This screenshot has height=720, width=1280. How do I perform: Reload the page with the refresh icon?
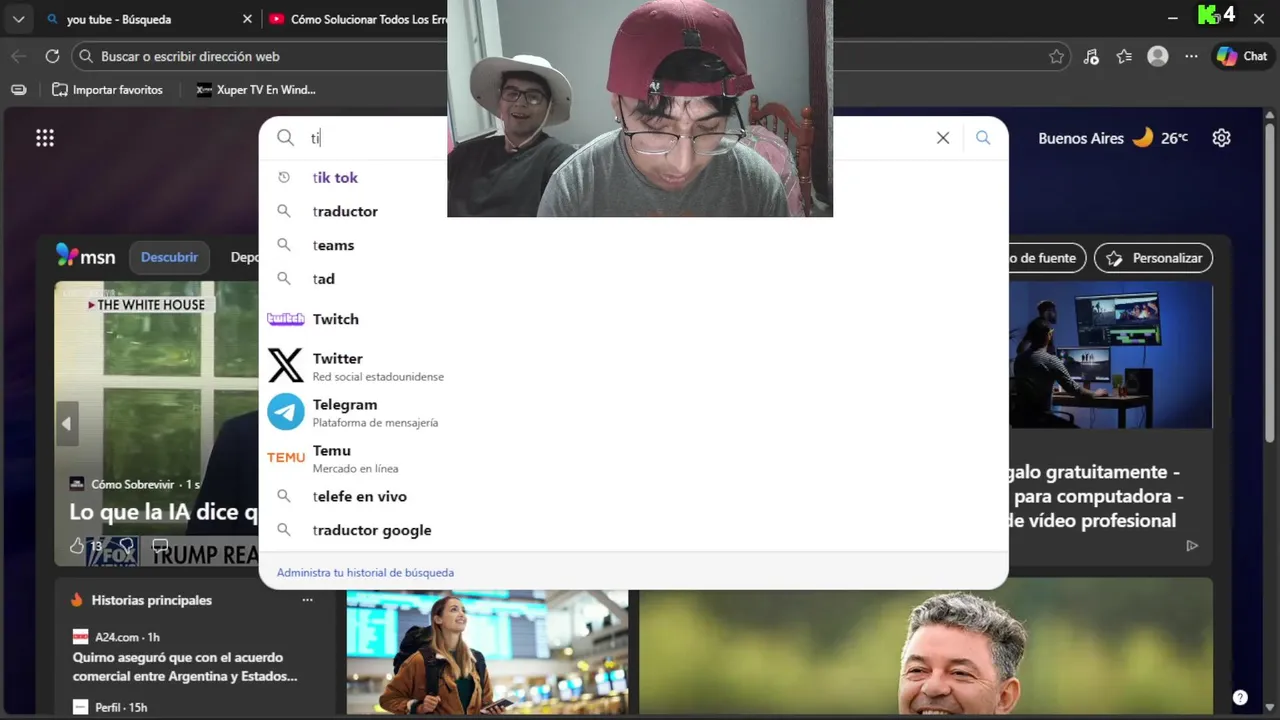[x=52, y=57]
